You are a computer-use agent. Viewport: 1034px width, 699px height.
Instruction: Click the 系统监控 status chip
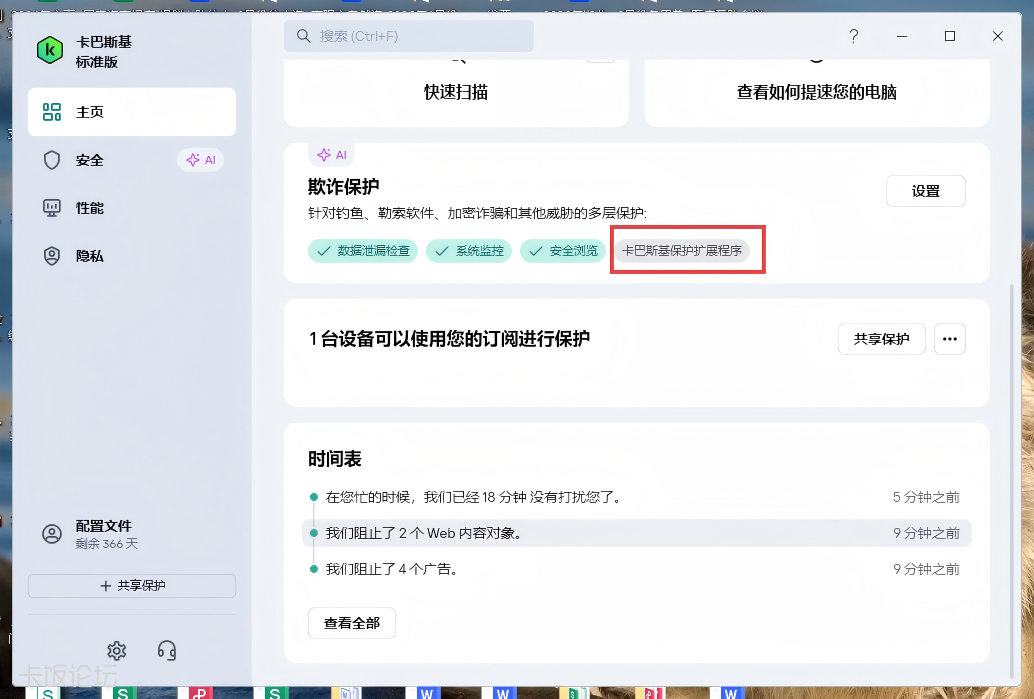[469, 251]
